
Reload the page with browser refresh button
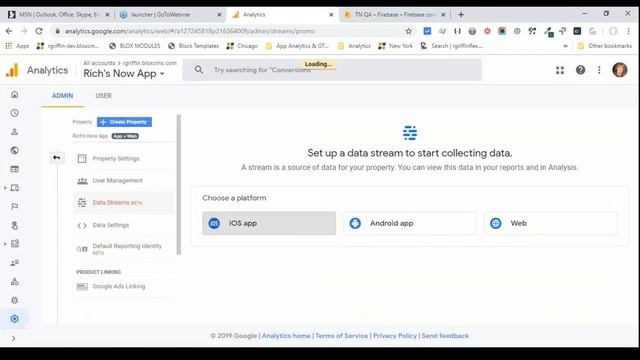point(39,31)
